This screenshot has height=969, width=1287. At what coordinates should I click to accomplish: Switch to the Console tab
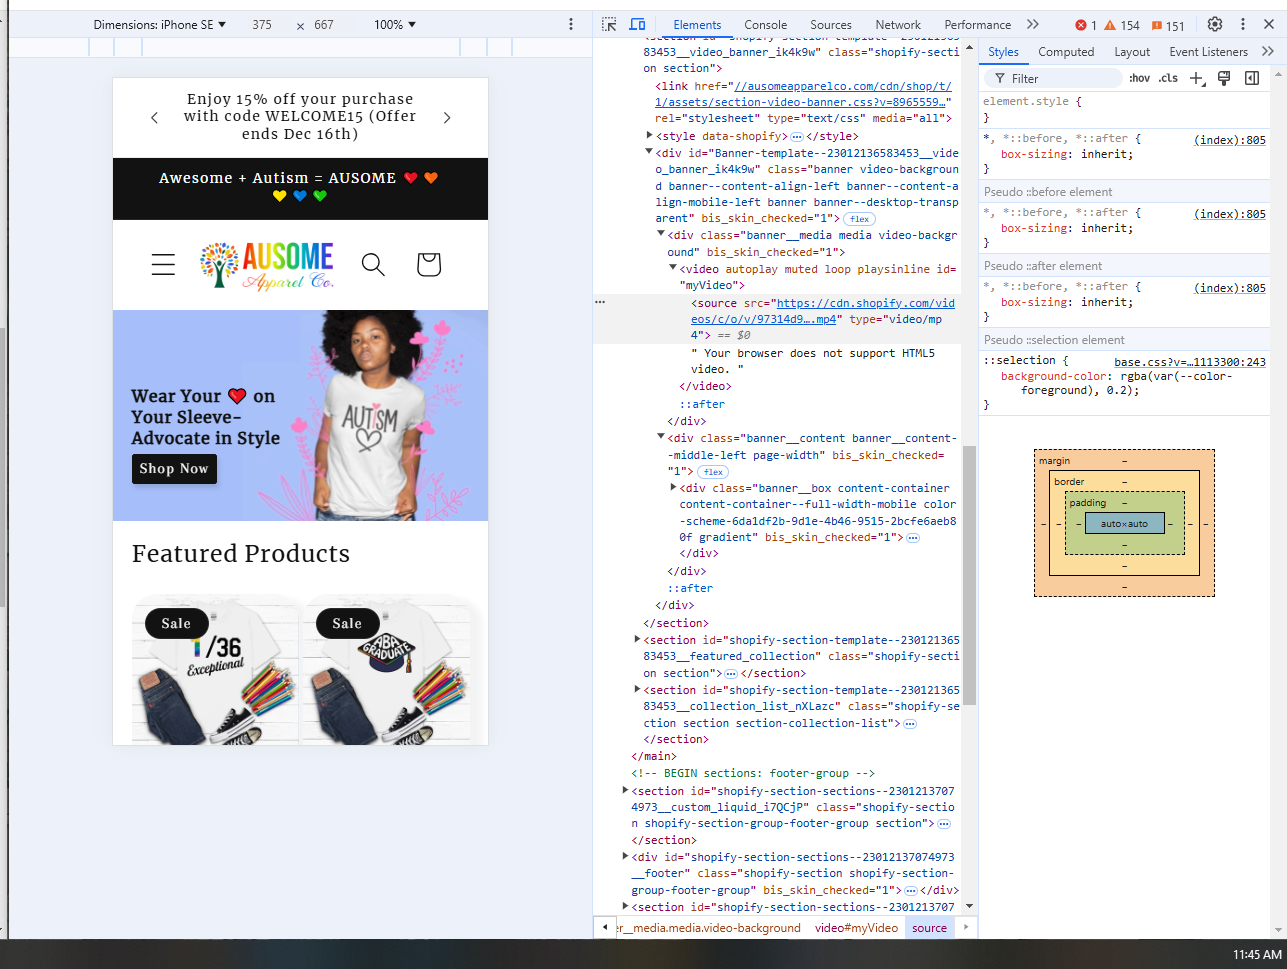tap(766, 25)
